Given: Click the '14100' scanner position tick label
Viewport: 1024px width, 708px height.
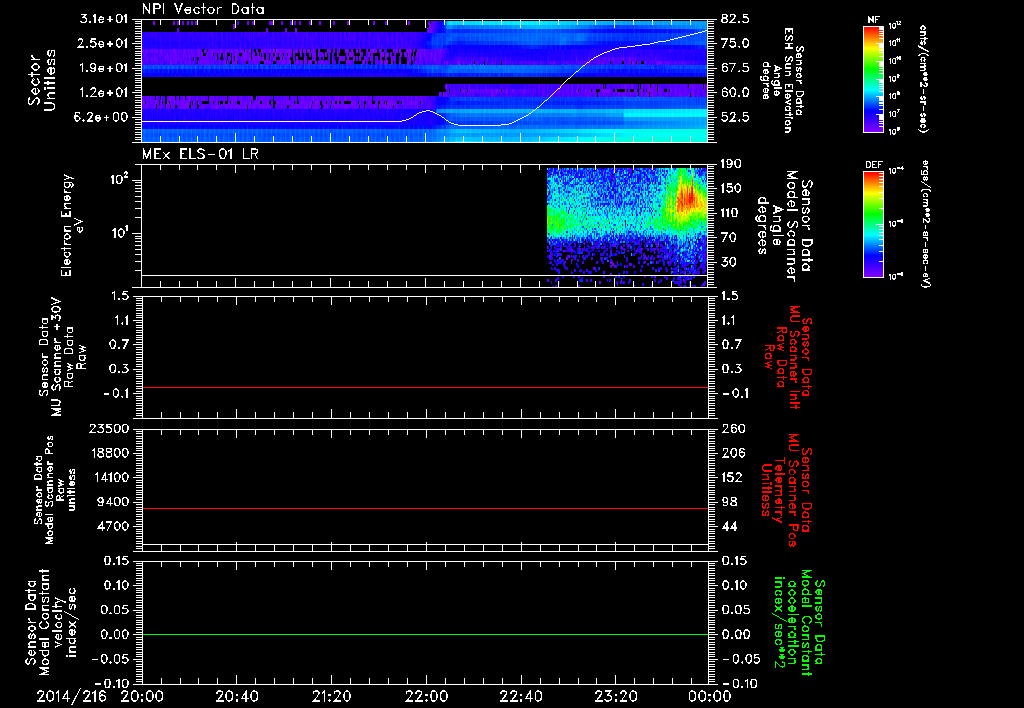Looking at the screenshot, I should (109, 477).
